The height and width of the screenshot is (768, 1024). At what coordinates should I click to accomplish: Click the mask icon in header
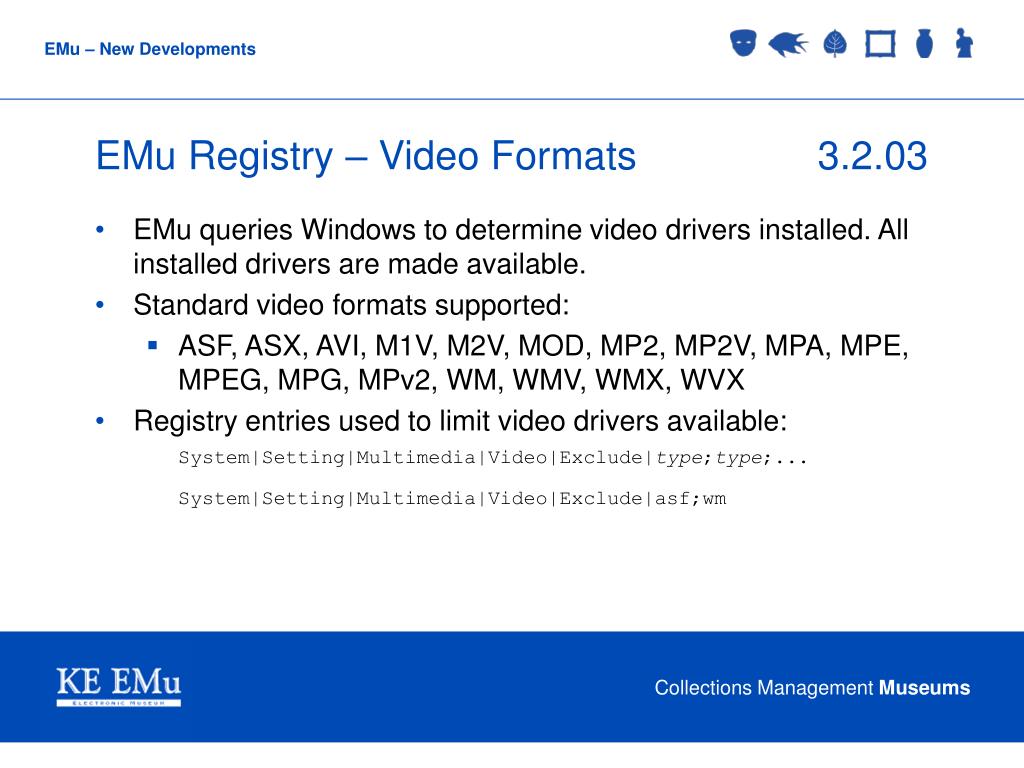coord(743,43)
